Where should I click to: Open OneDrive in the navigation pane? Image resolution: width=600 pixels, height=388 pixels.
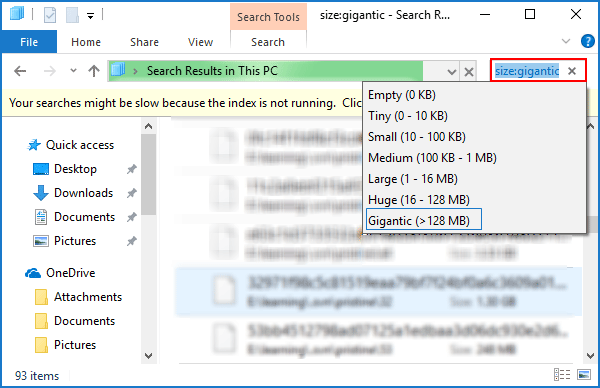click(x=70, y=273)
